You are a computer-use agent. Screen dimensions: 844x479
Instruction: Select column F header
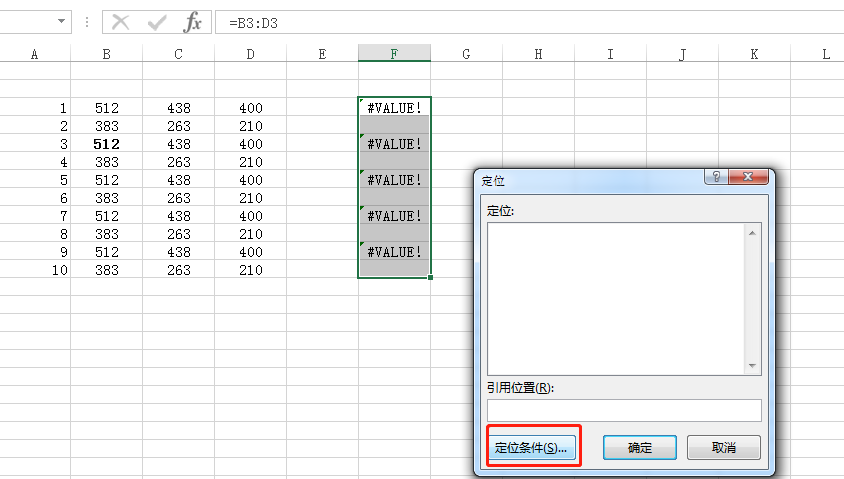395,54
